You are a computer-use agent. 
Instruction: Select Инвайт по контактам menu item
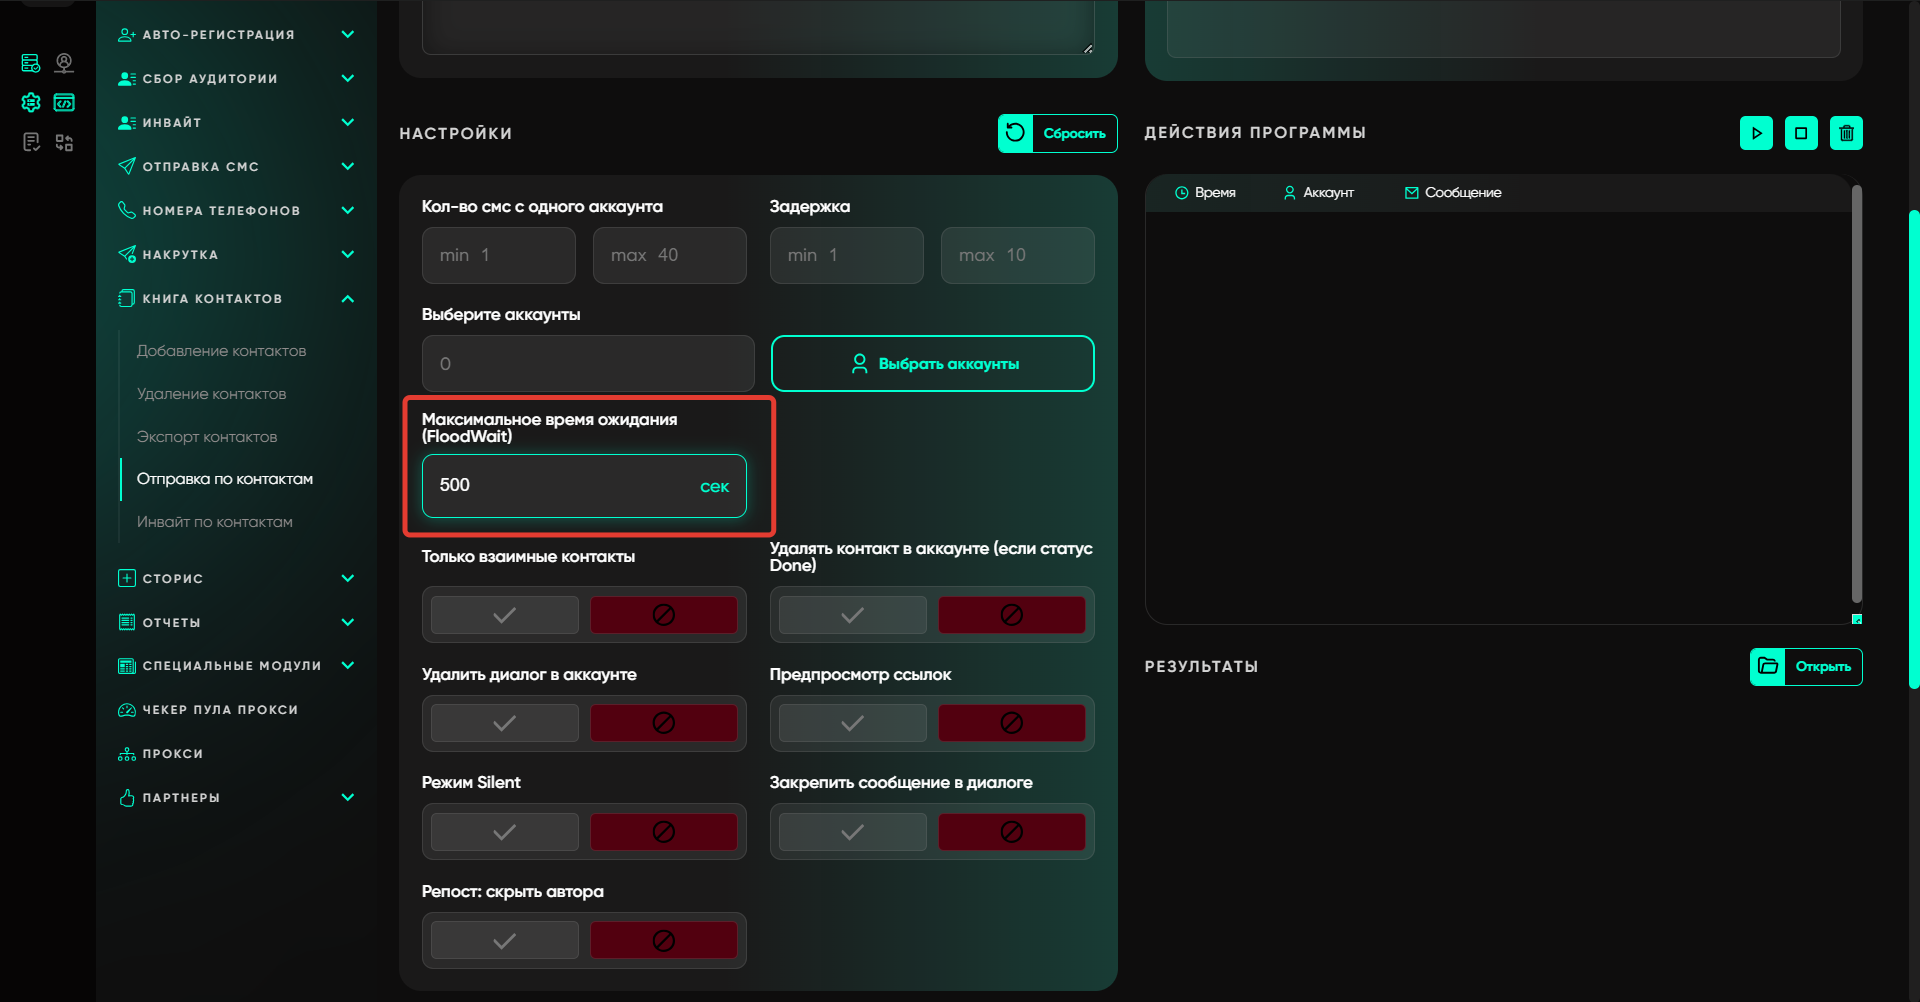(214, 522)
